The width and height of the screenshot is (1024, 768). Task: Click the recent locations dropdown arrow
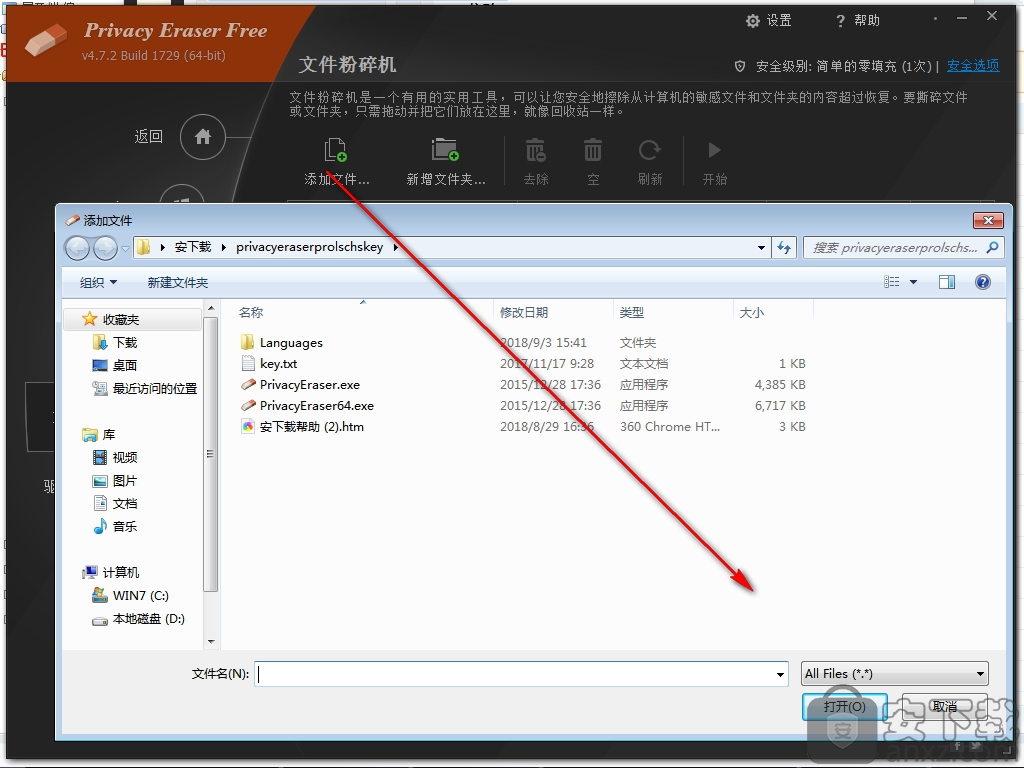click(125, 248)
